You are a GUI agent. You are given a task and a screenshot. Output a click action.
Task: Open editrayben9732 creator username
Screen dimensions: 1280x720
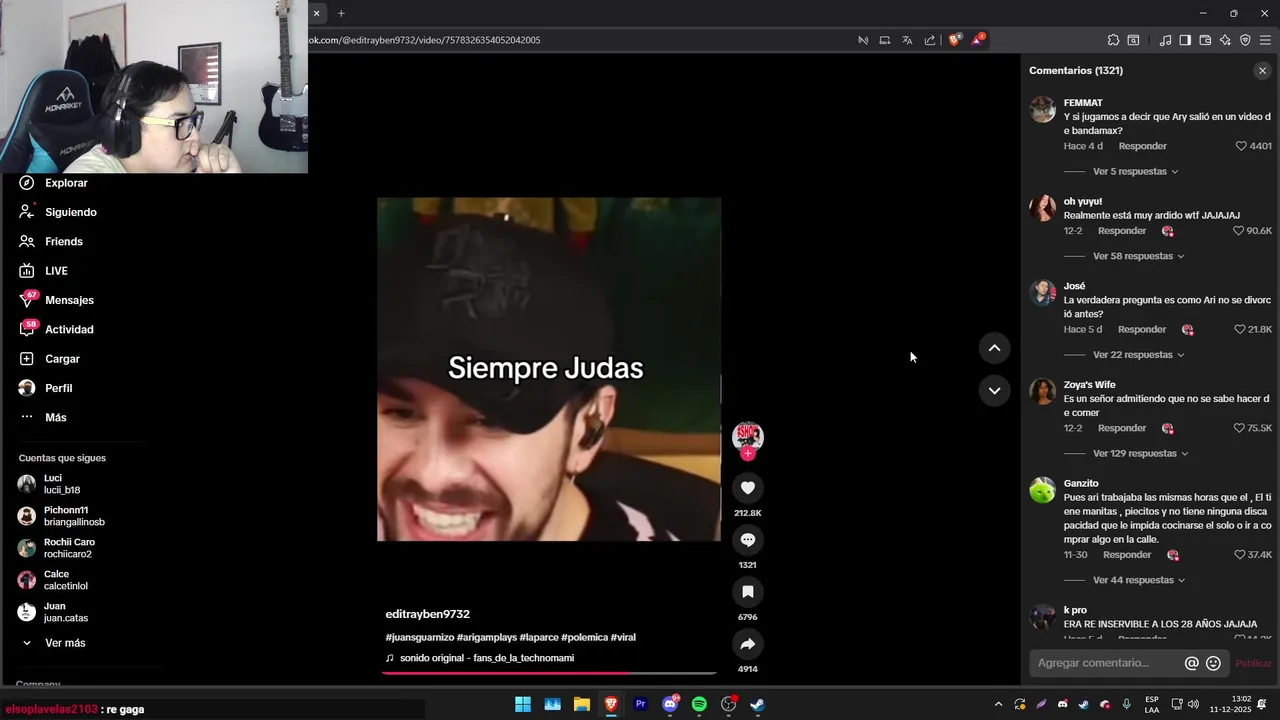pos(427,614)
